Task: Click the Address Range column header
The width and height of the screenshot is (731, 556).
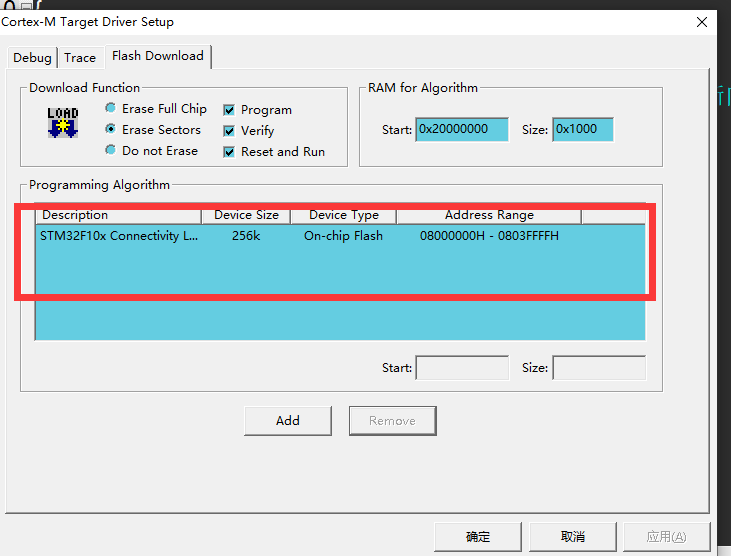Action: coord(489,215)
